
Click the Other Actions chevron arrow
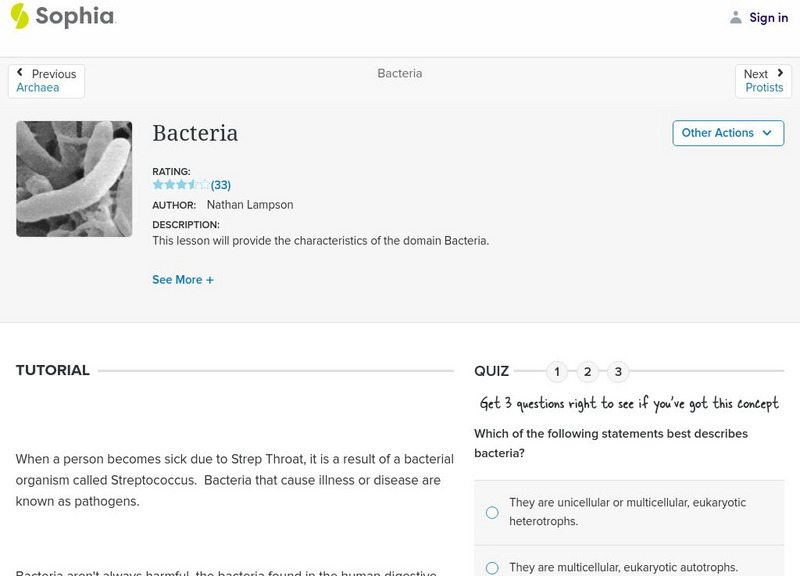(x=767, y=132)
